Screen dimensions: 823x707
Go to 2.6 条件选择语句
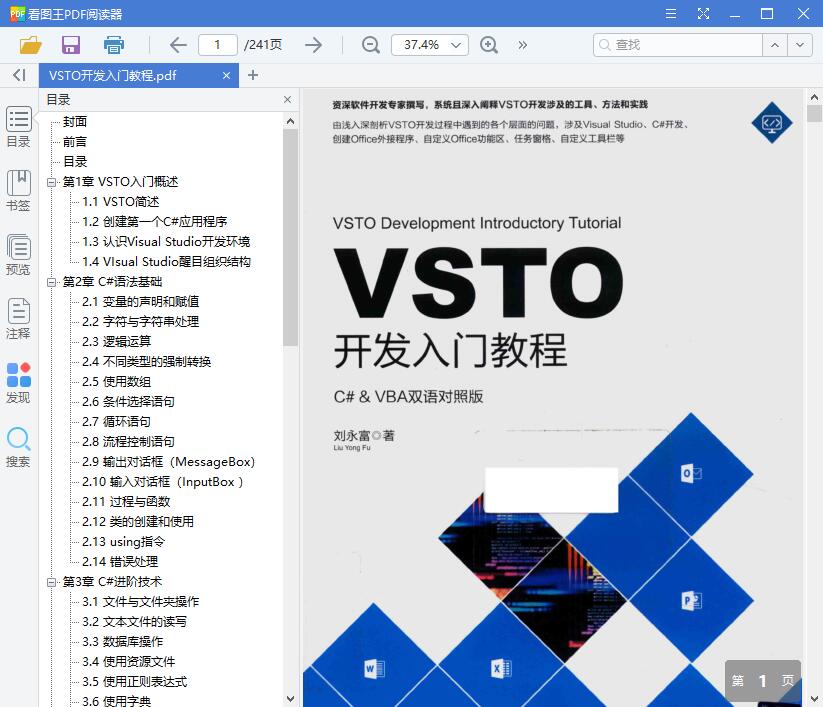[129, 402]
